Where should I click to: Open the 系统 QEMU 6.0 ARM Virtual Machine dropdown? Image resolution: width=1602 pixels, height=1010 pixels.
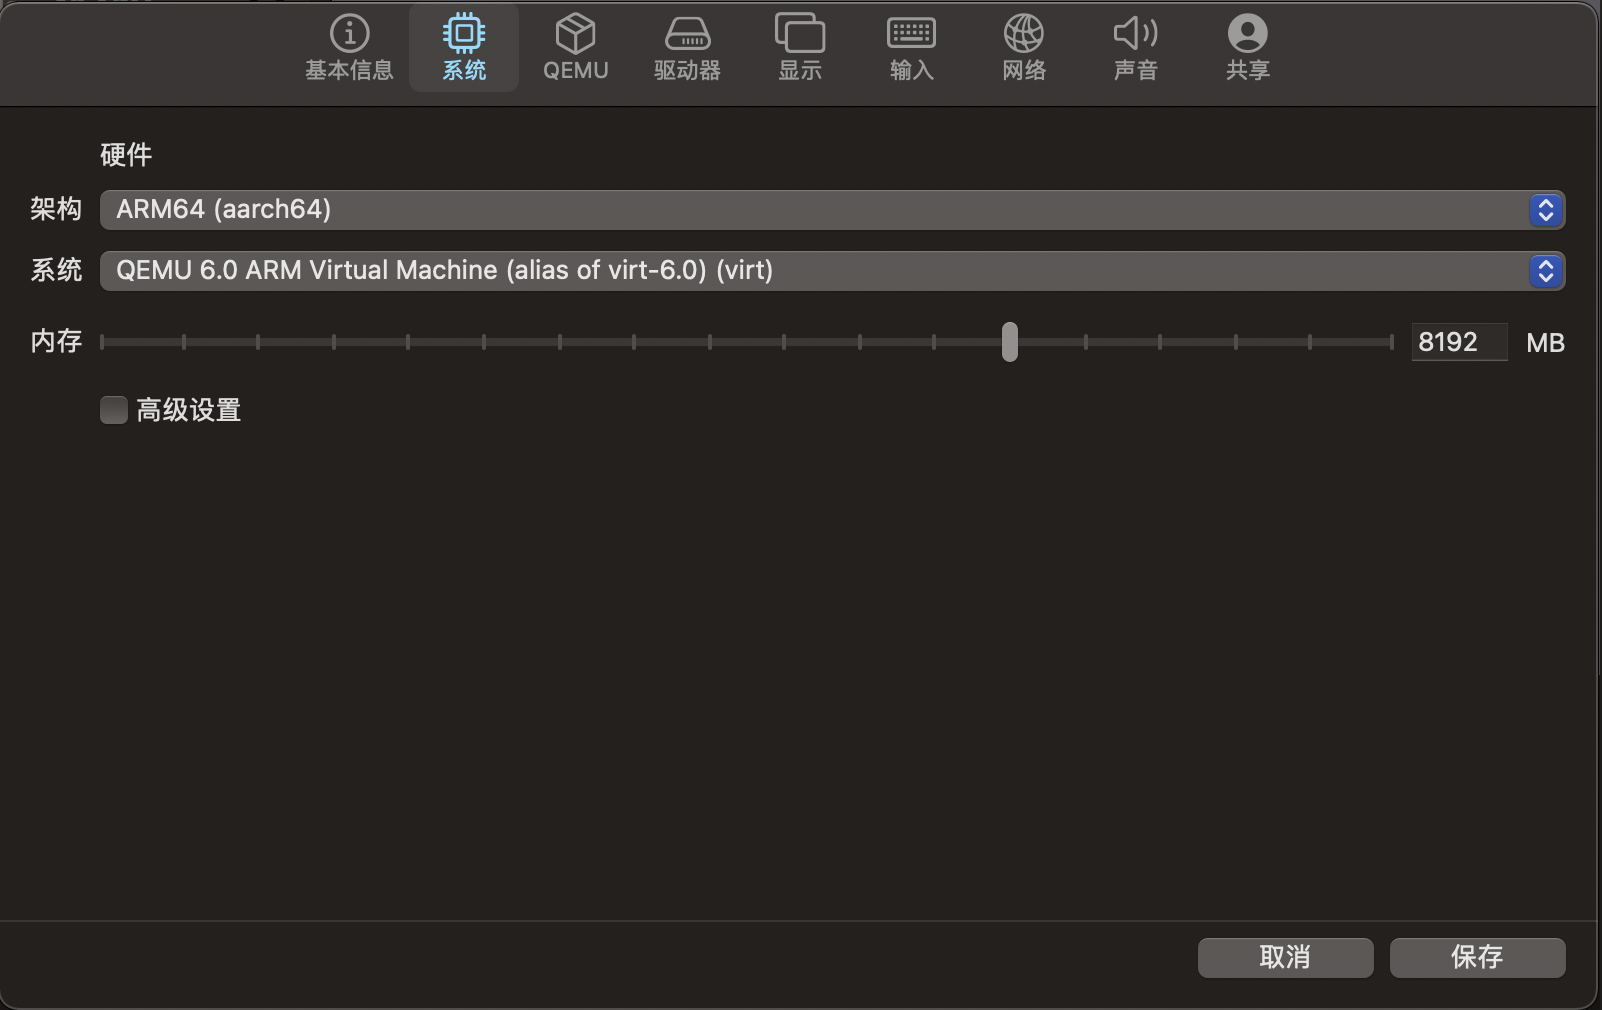(810, 271)
